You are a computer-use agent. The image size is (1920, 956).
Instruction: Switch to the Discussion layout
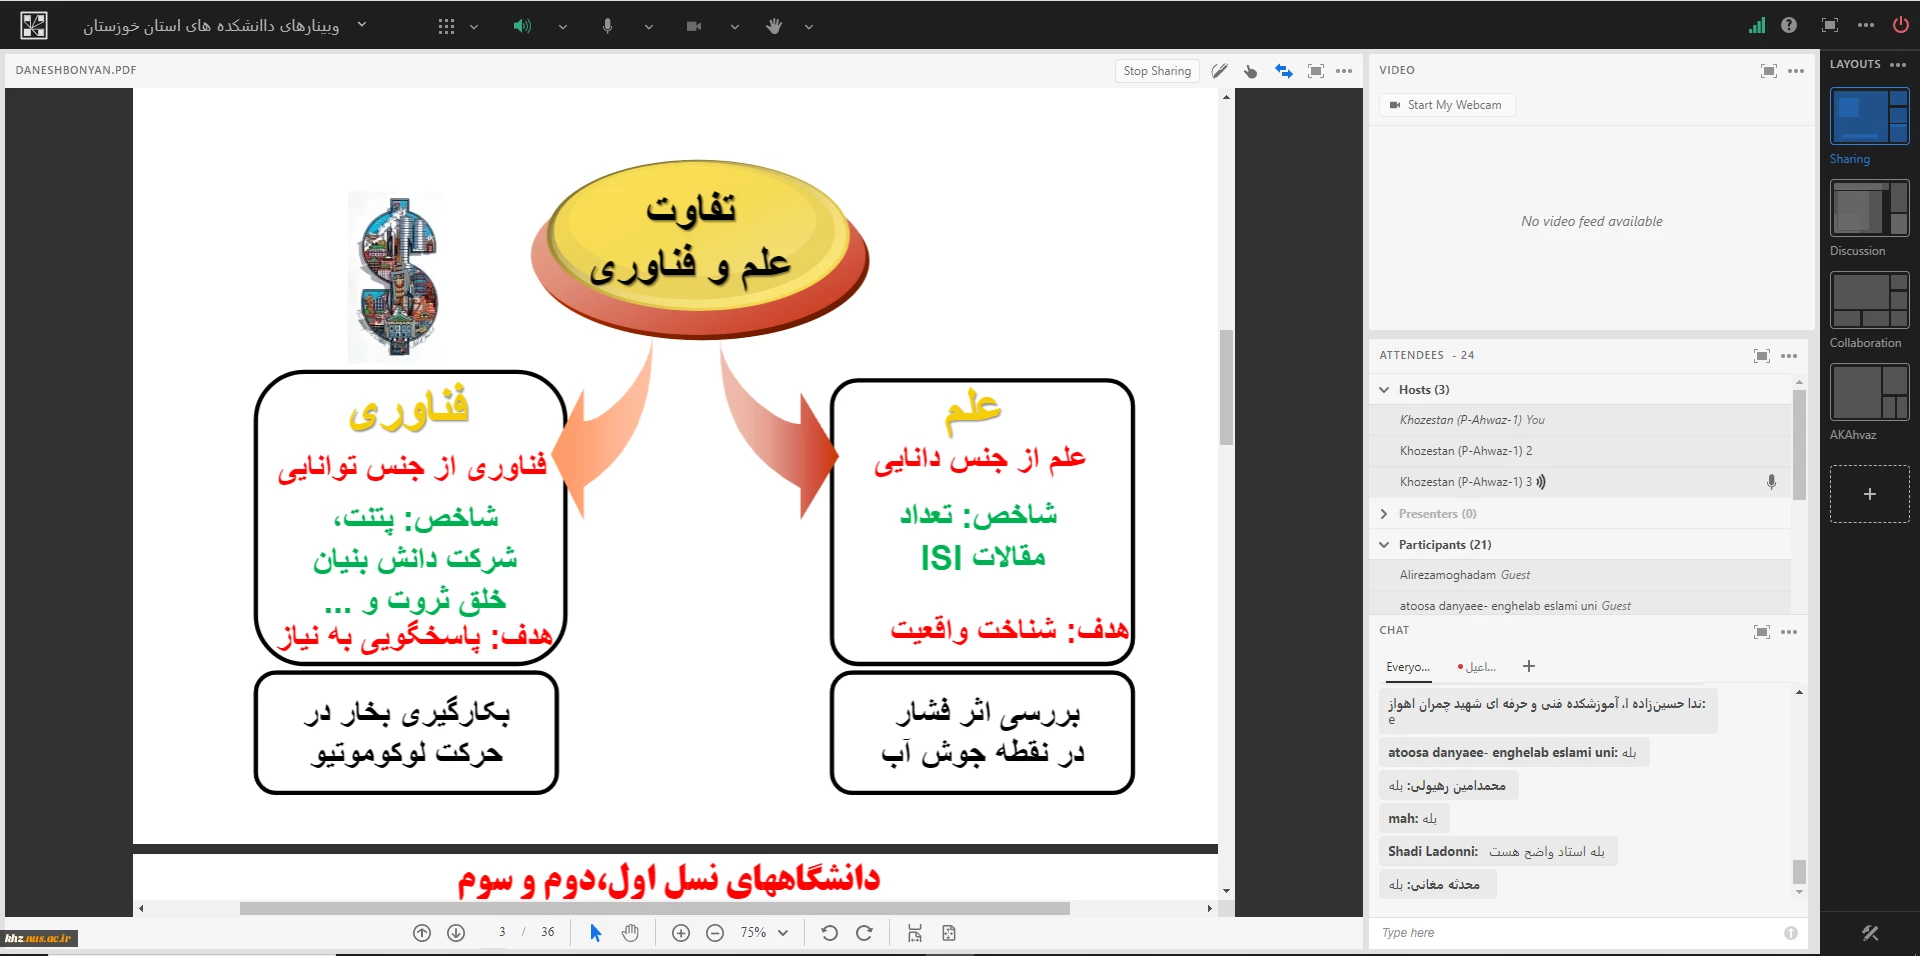1869,209
